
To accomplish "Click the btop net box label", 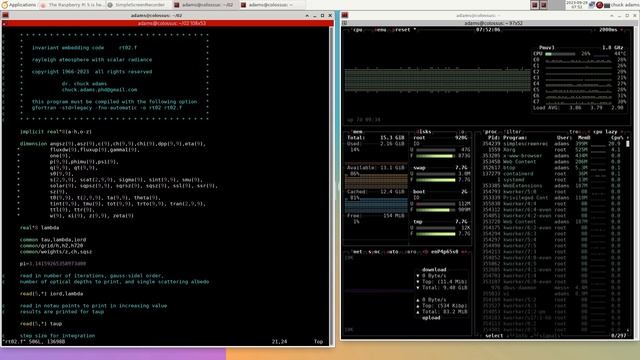I will tap(357, 252).
